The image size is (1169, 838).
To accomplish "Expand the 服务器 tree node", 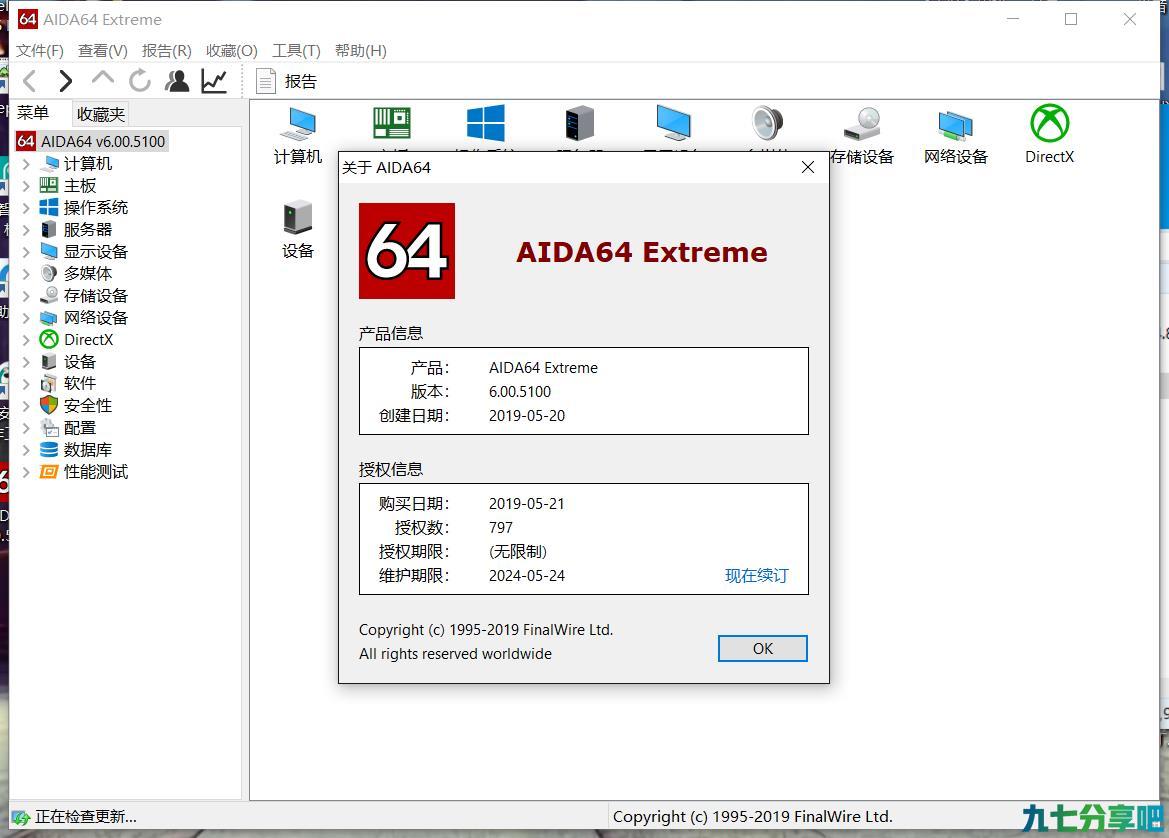I will point(26,230).
